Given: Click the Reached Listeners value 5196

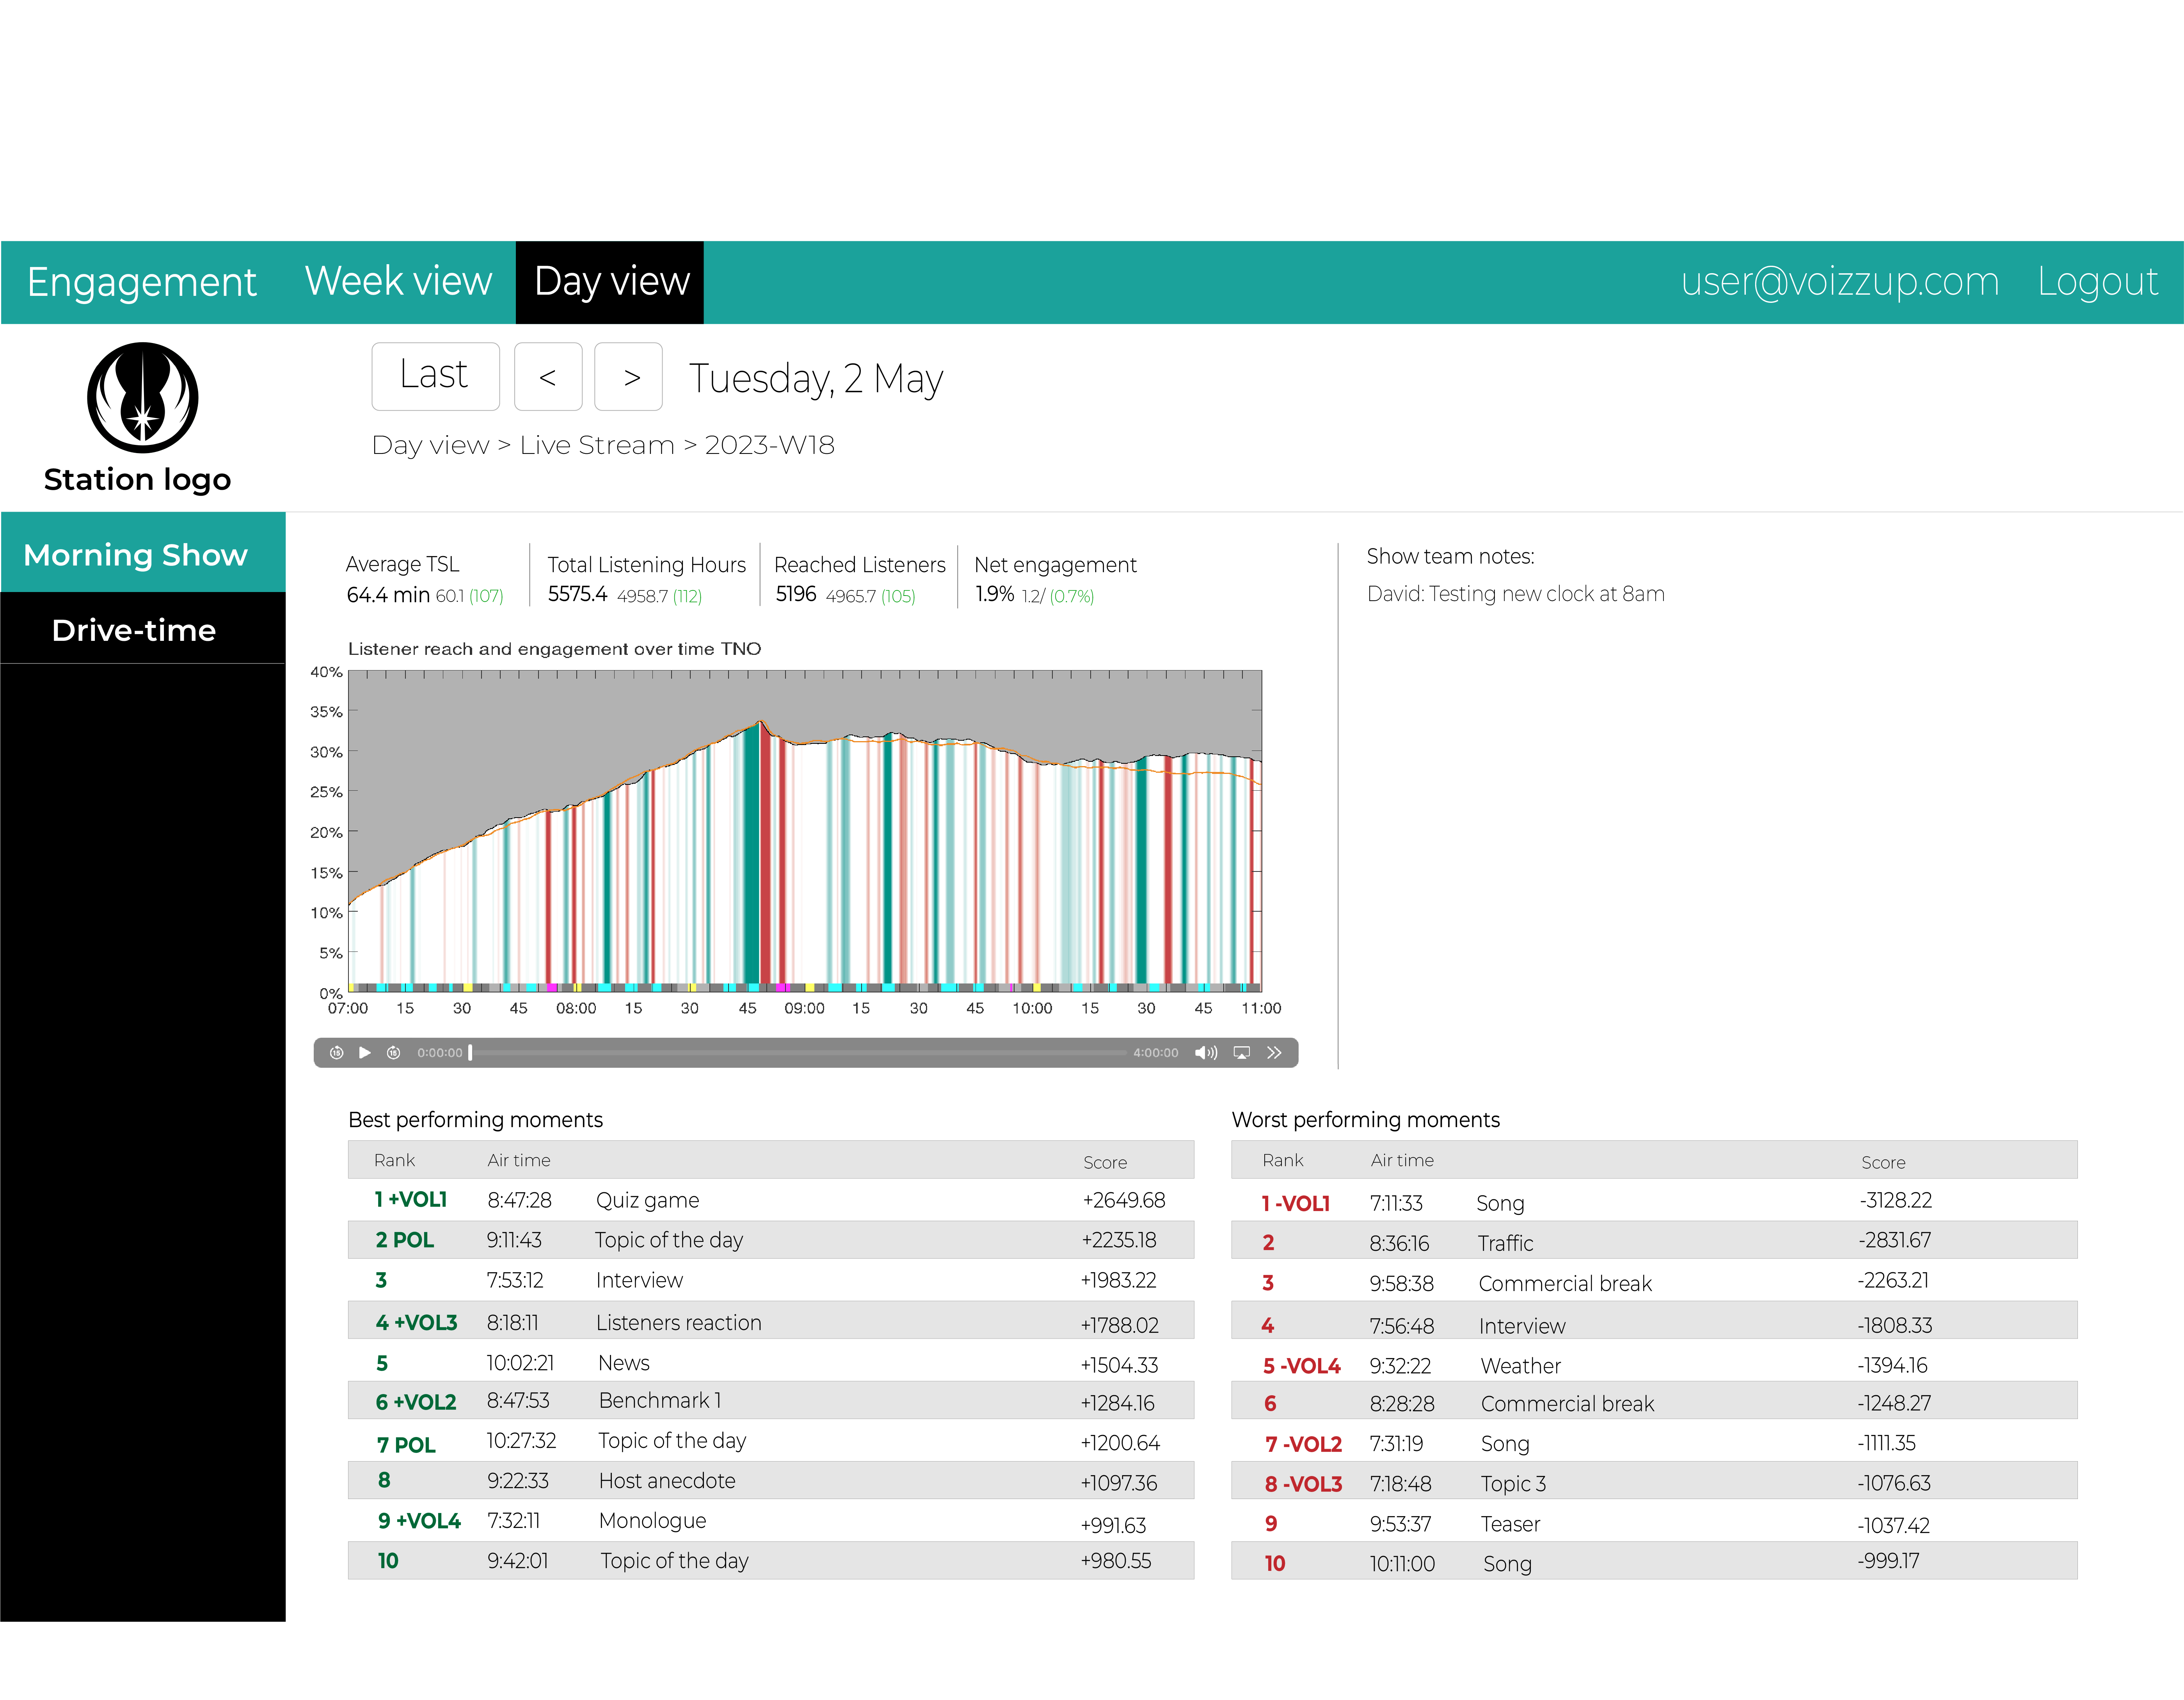Looking at the screenshot, I should coord(796,594).
